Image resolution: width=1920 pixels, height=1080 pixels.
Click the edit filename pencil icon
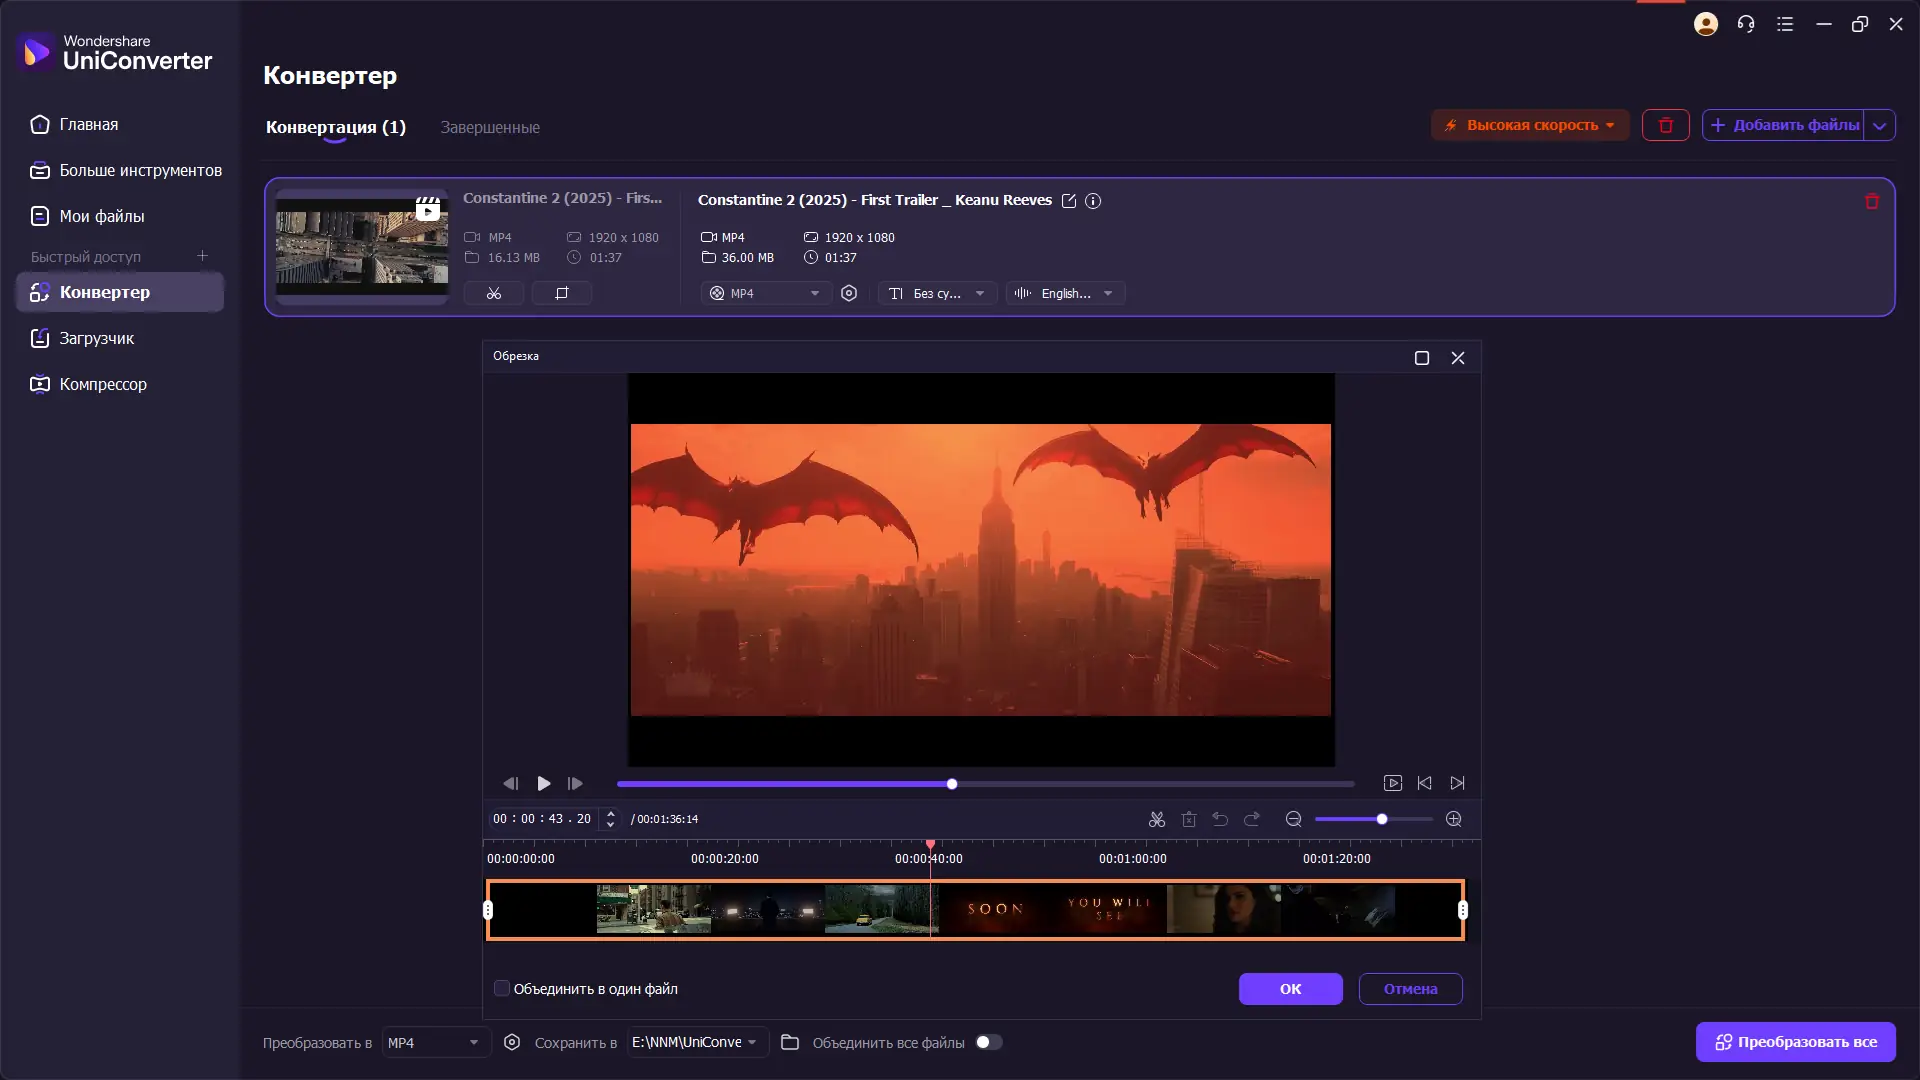coord(1068,201)
